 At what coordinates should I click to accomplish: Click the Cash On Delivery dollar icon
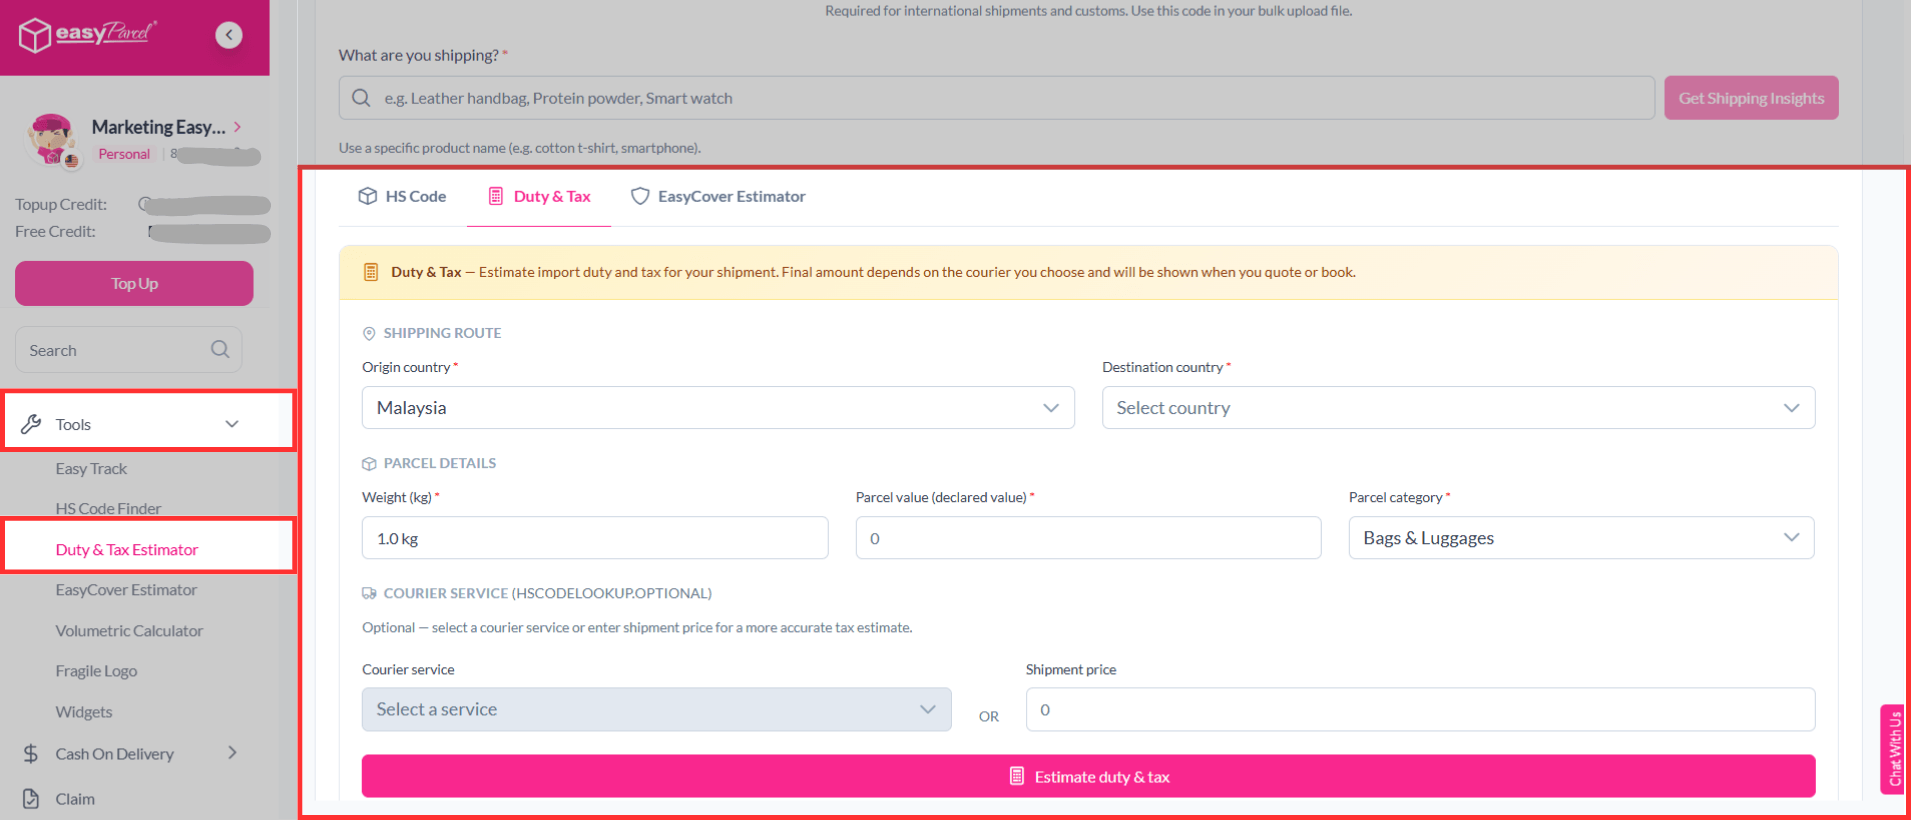pos(31,754)
